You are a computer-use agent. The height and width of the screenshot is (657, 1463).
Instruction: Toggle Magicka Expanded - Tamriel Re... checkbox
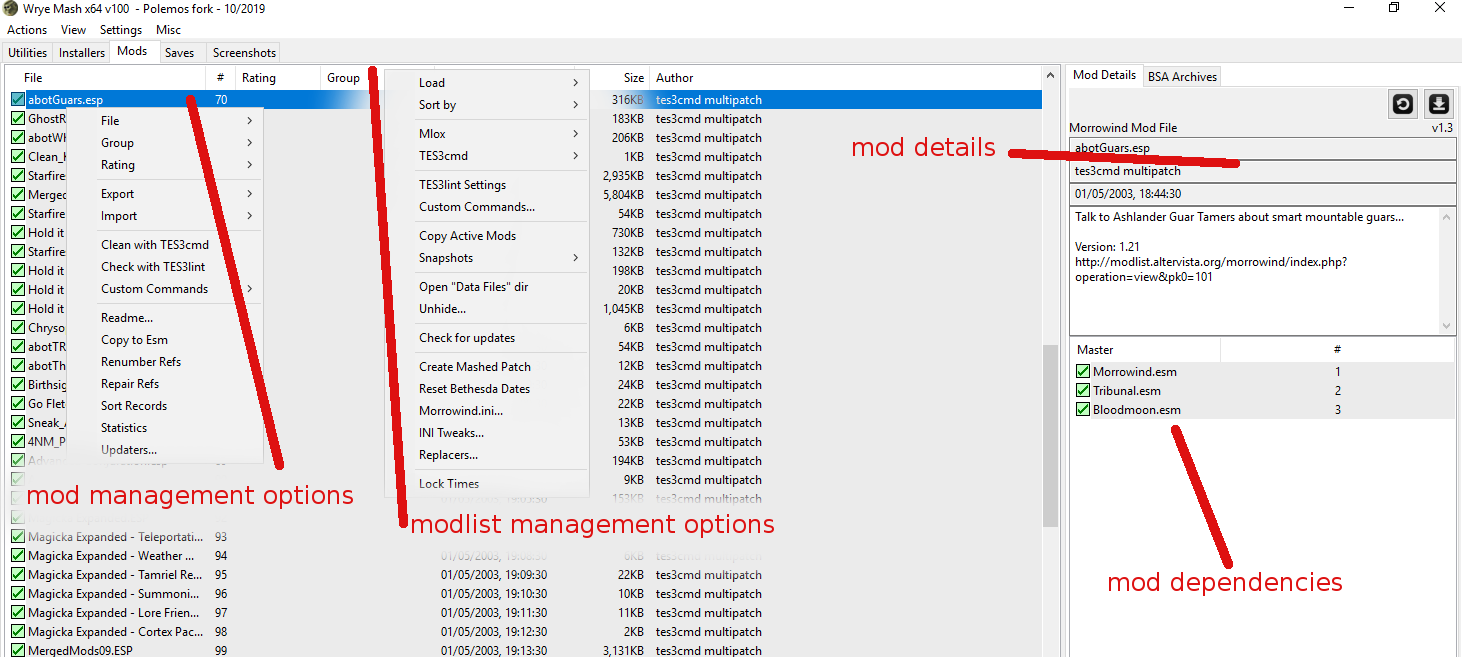click(x=18, y=575)
